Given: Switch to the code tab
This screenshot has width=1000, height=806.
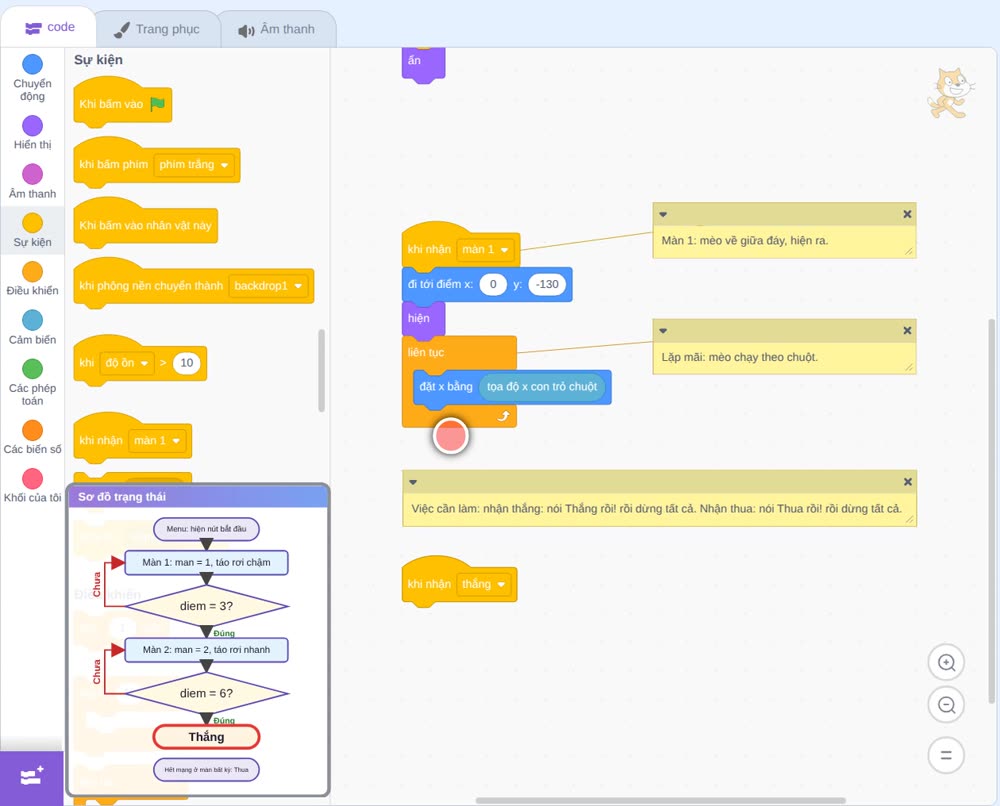Looking at the screenshot, I should coord(49,27).
